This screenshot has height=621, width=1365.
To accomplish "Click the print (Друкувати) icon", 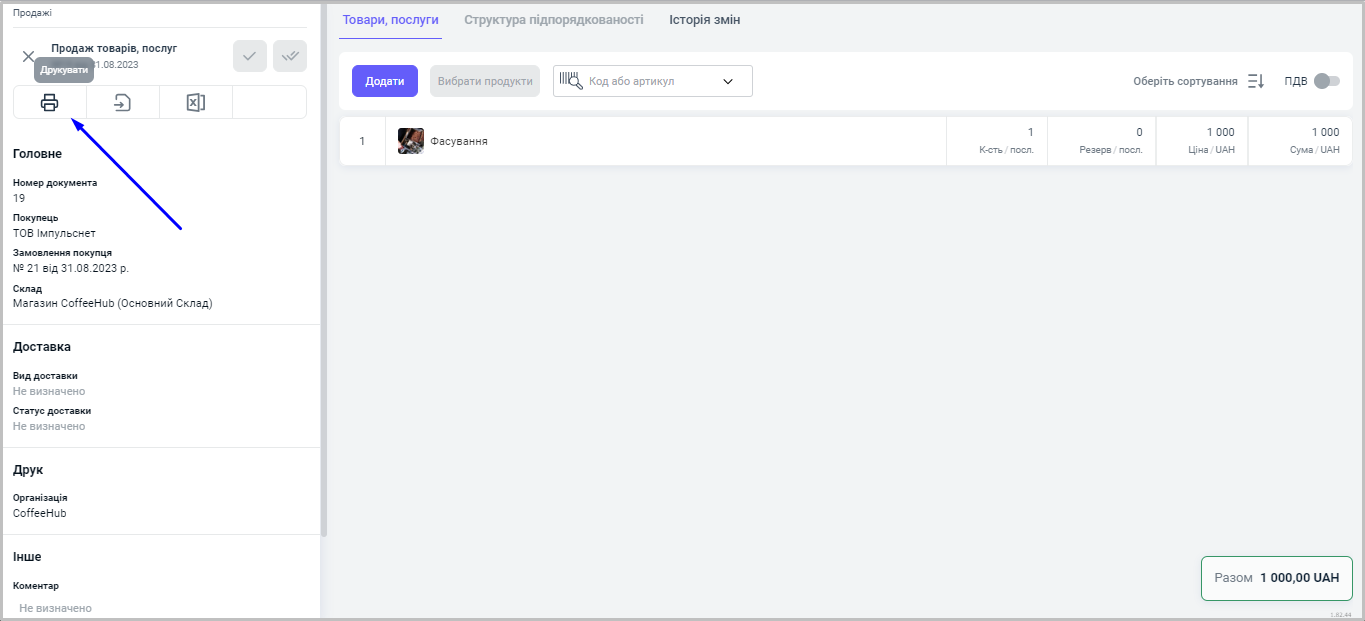I will 49,102.
